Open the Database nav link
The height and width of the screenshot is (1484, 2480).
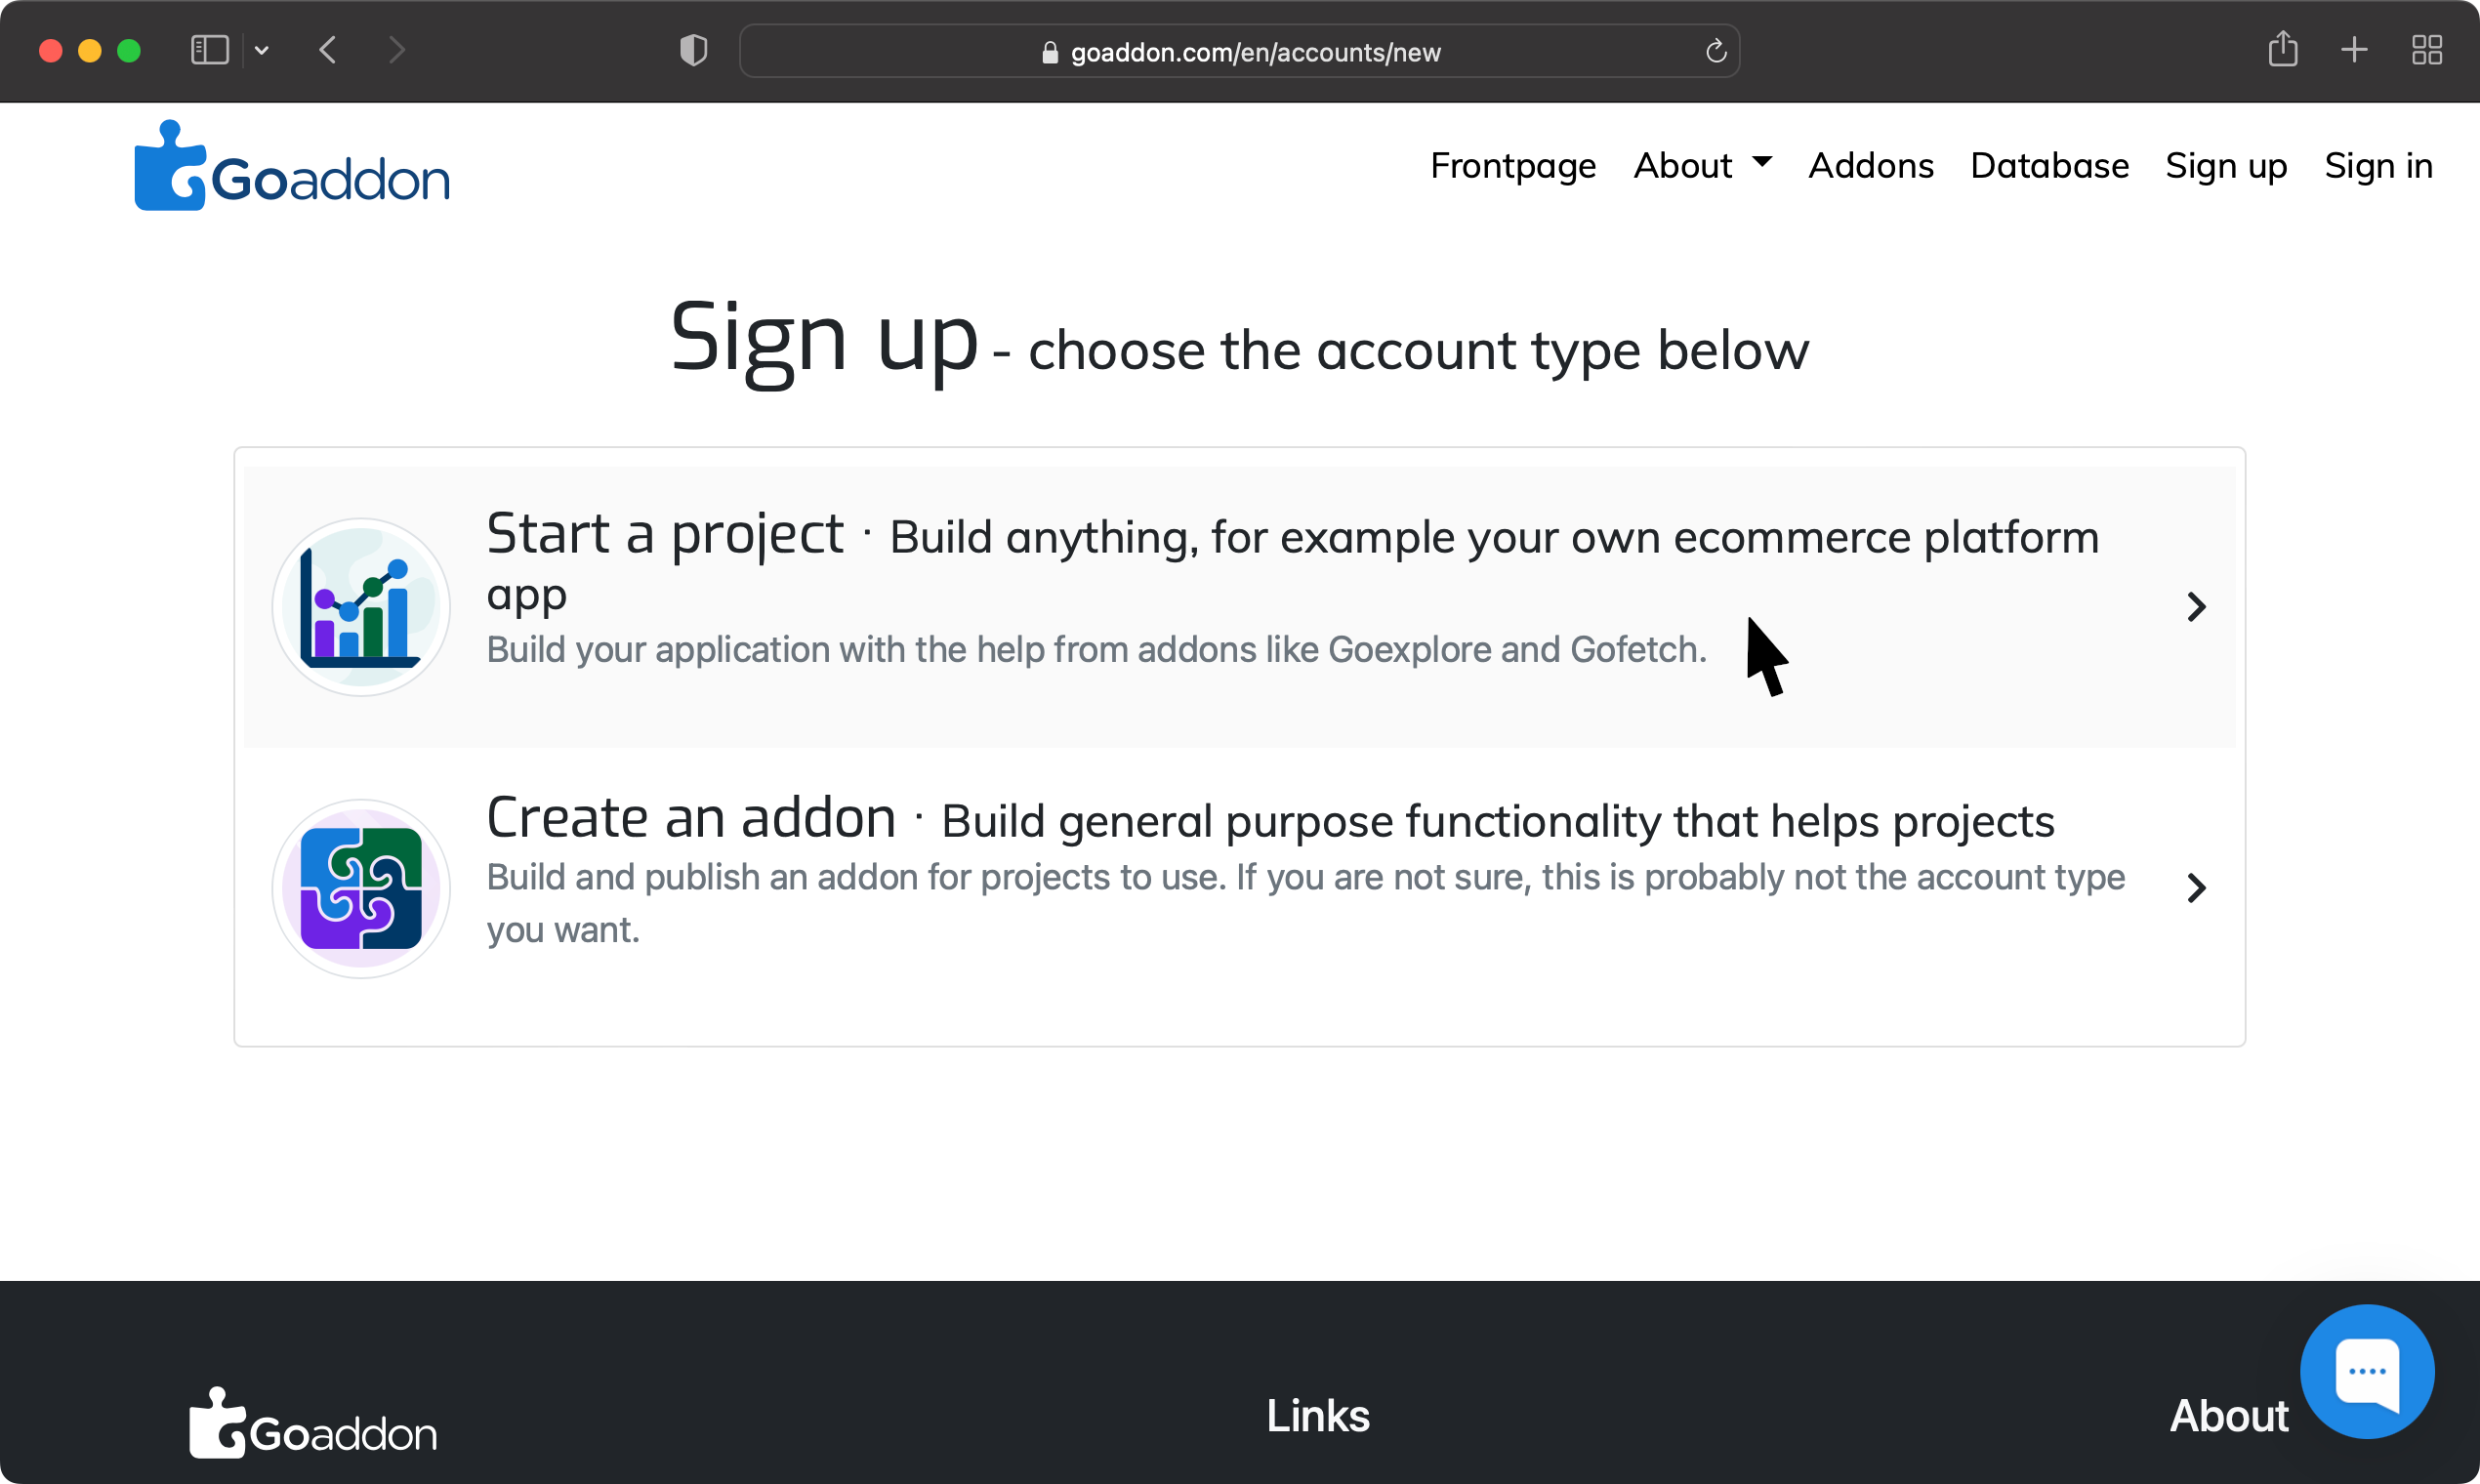2049,165
